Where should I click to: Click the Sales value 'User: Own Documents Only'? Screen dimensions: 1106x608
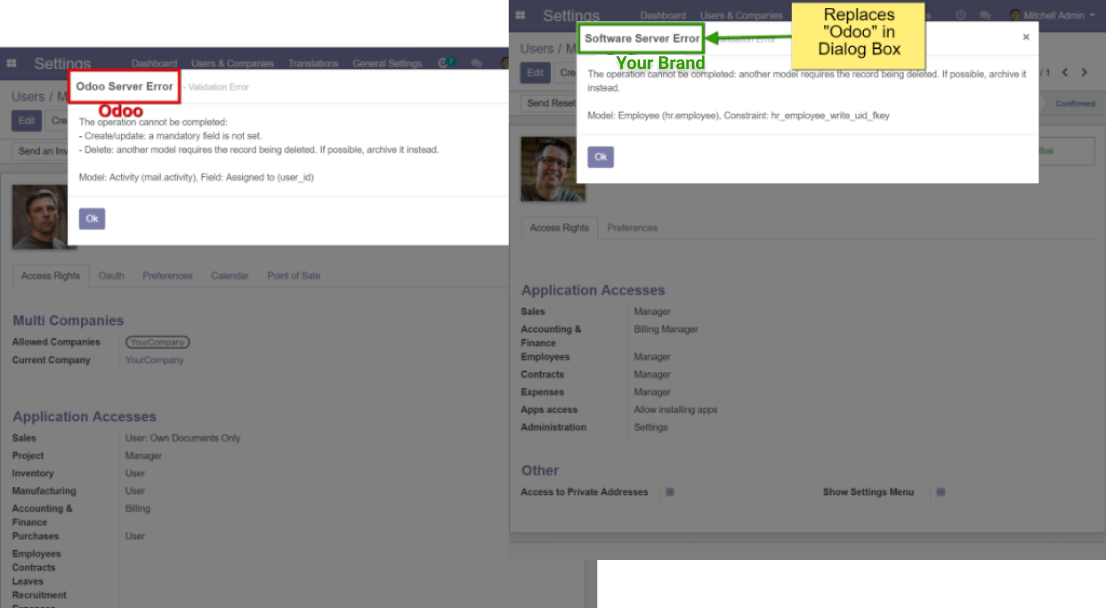(x=183, y=438)
